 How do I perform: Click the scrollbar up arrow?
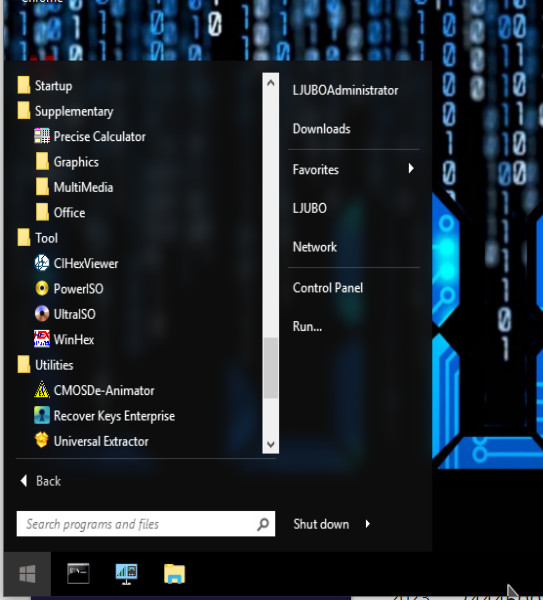271,83
